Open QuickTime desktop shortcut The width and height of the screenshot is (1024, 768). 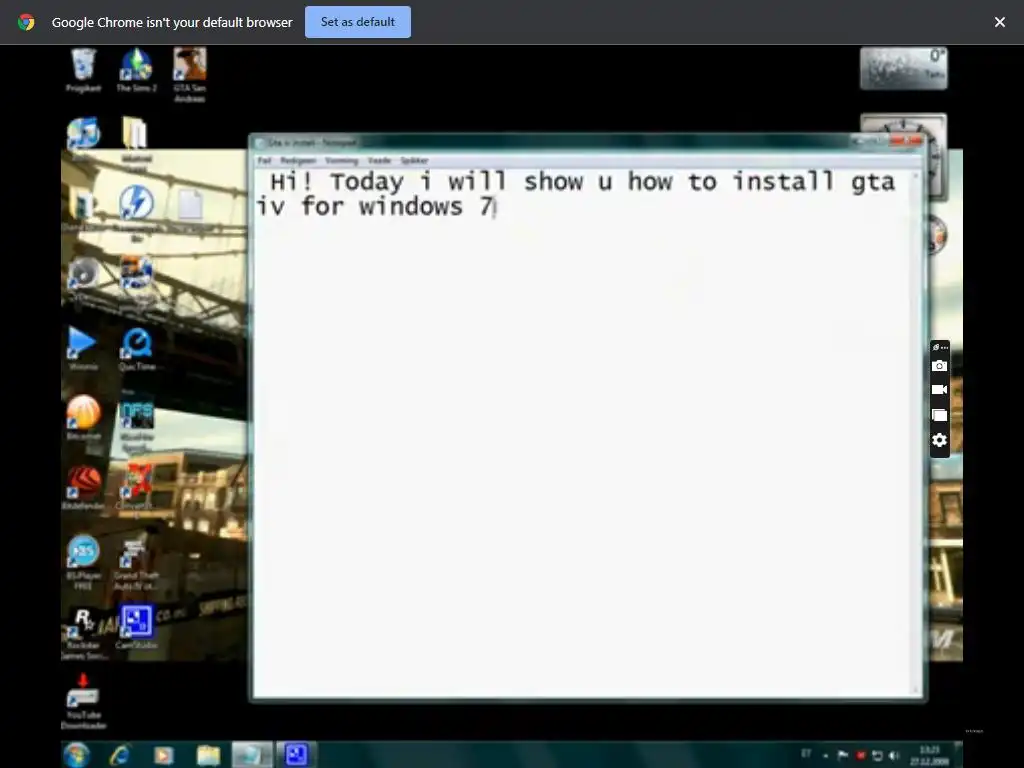136,348
